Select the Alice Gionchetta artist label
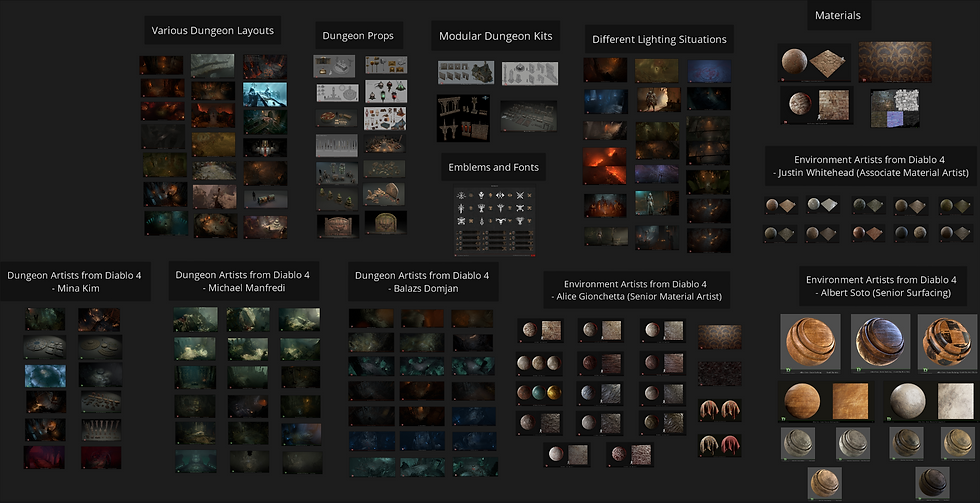The height and width of the screenshot is (503, 980). point(635,291)
